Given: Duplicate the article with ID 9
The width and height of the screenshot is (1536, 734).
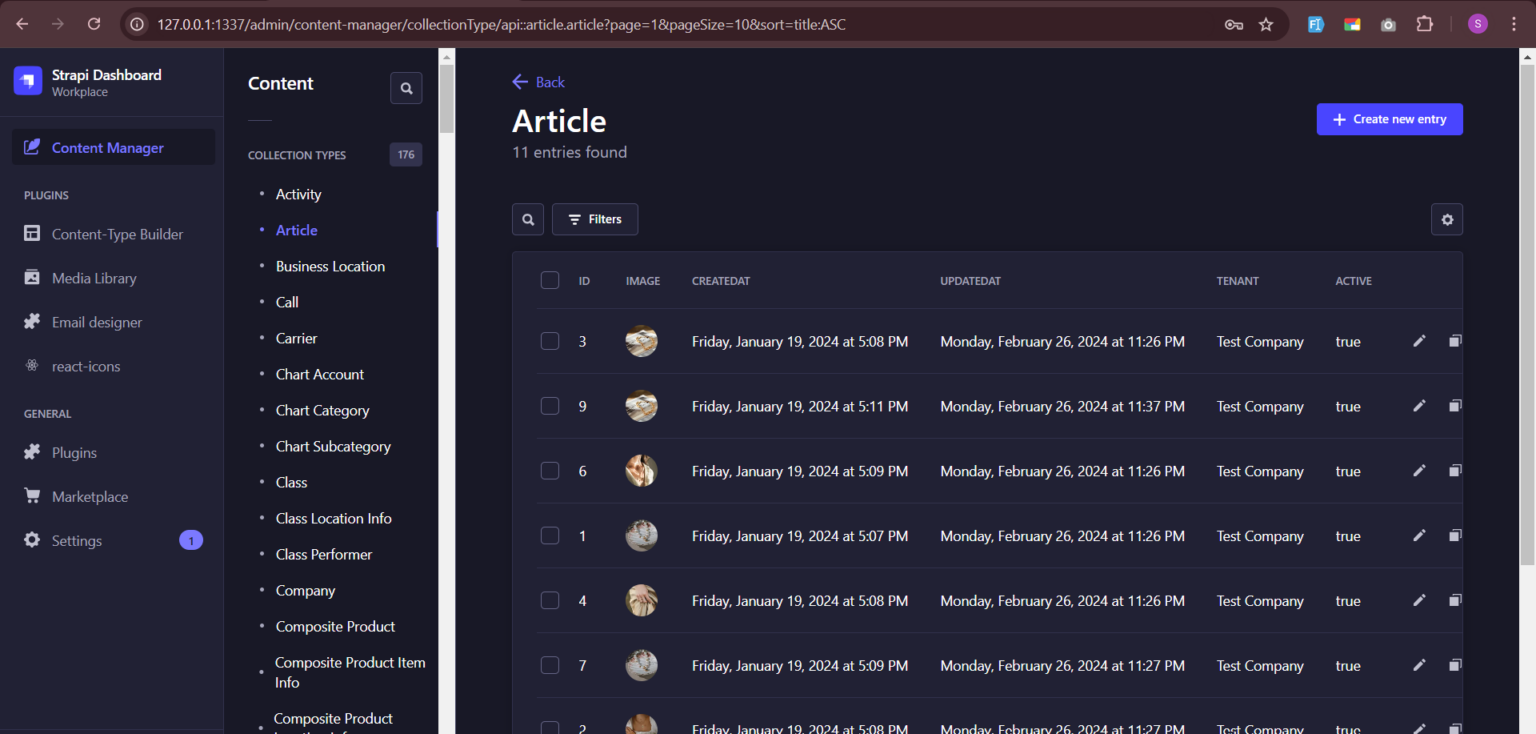Looking at the screenshot, I should [x=1455, y=405].
